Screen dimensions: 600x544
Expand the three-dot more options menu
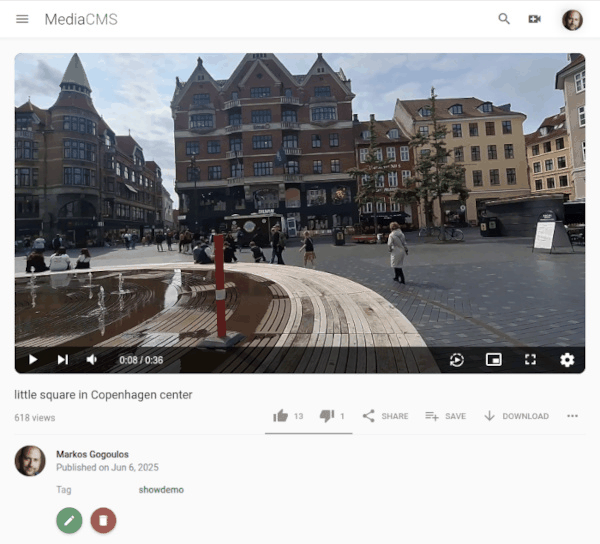pyautogui.click(x=572, y=416)
